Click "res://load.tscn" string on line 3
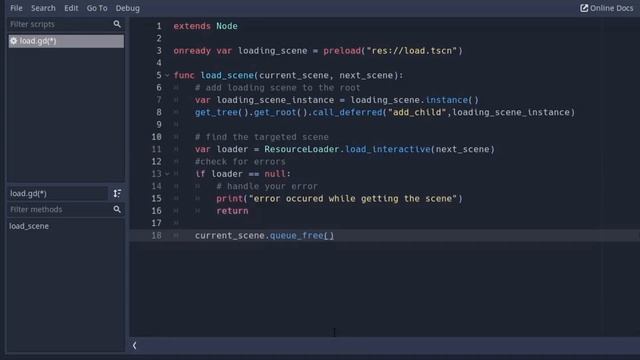640x360 pixels. pos(412,51)
